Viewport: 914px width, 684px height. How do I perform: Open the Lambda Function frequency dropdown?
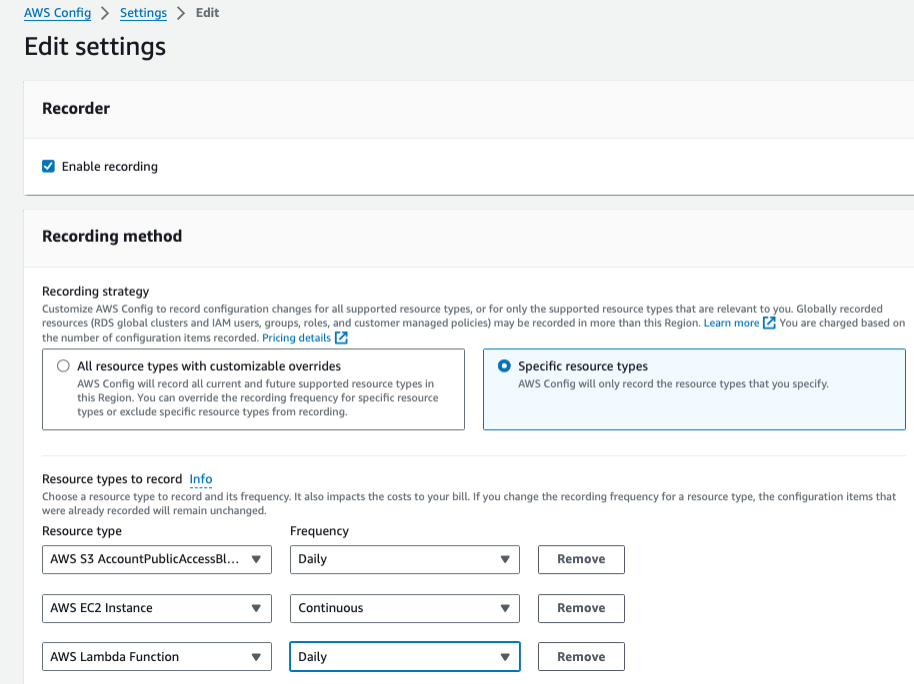(x=404, y=657)
